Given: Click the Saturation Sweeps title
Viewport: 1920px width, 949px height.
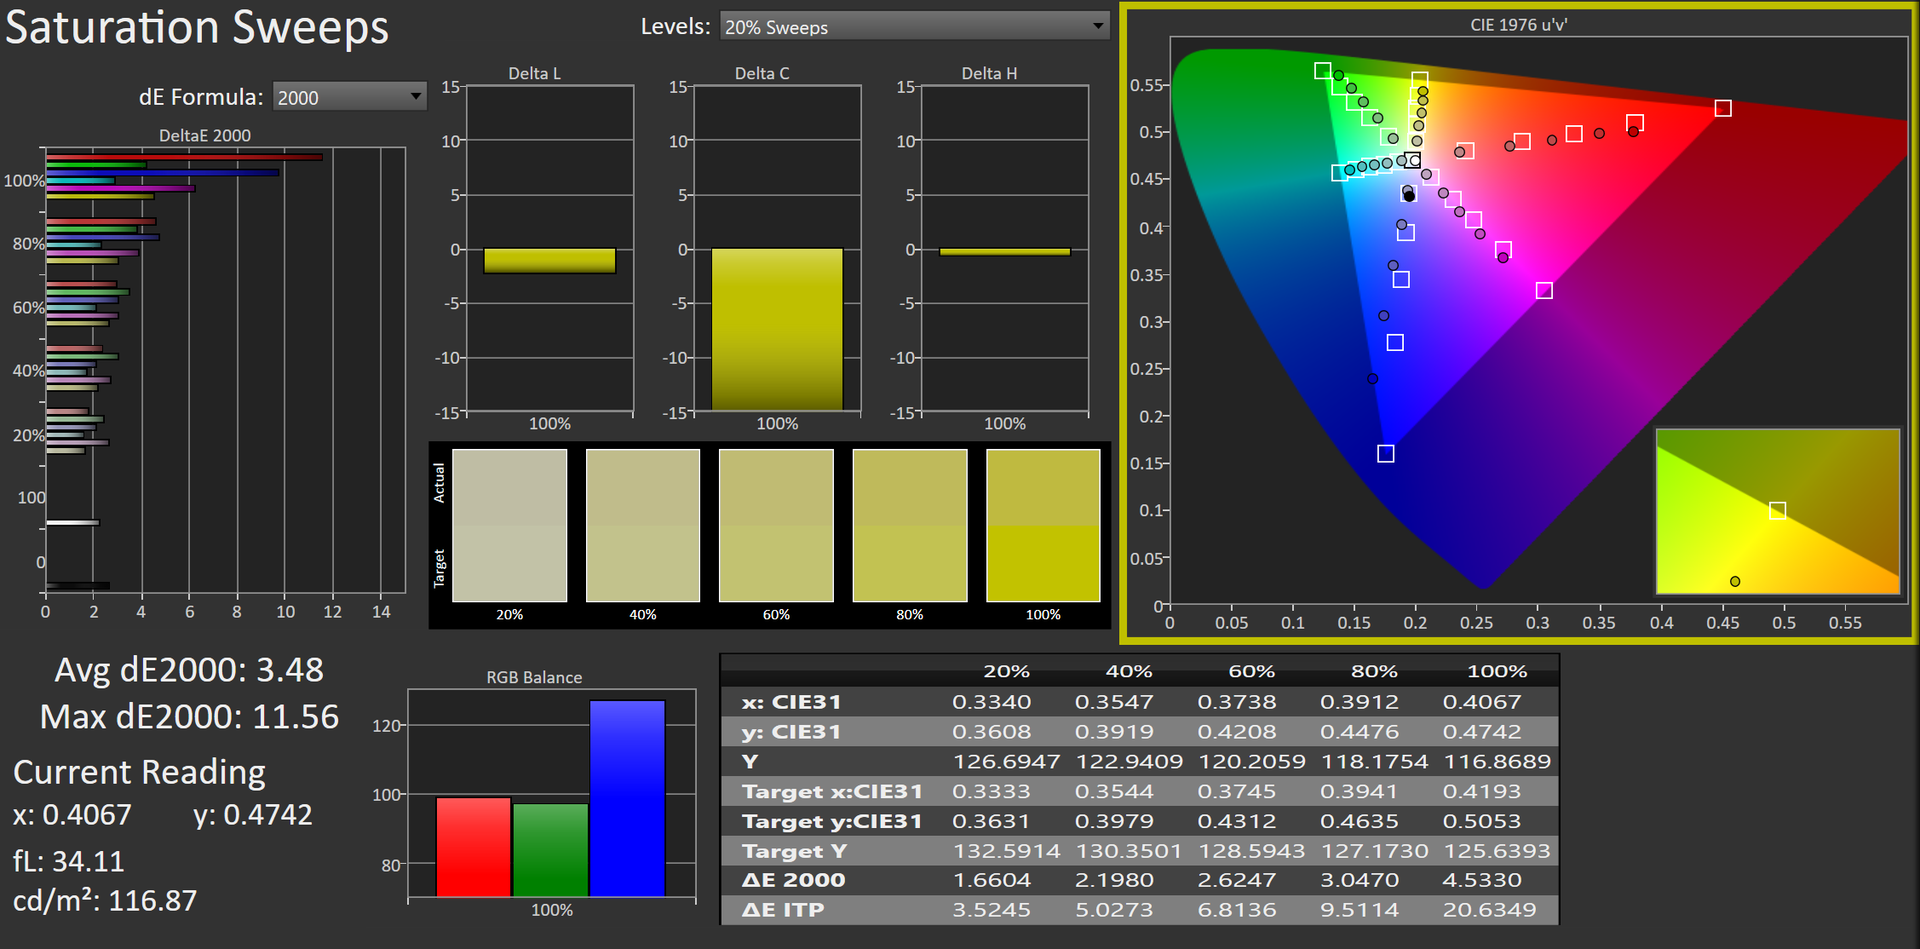Looking at the screenshot, I should [197, 28].
